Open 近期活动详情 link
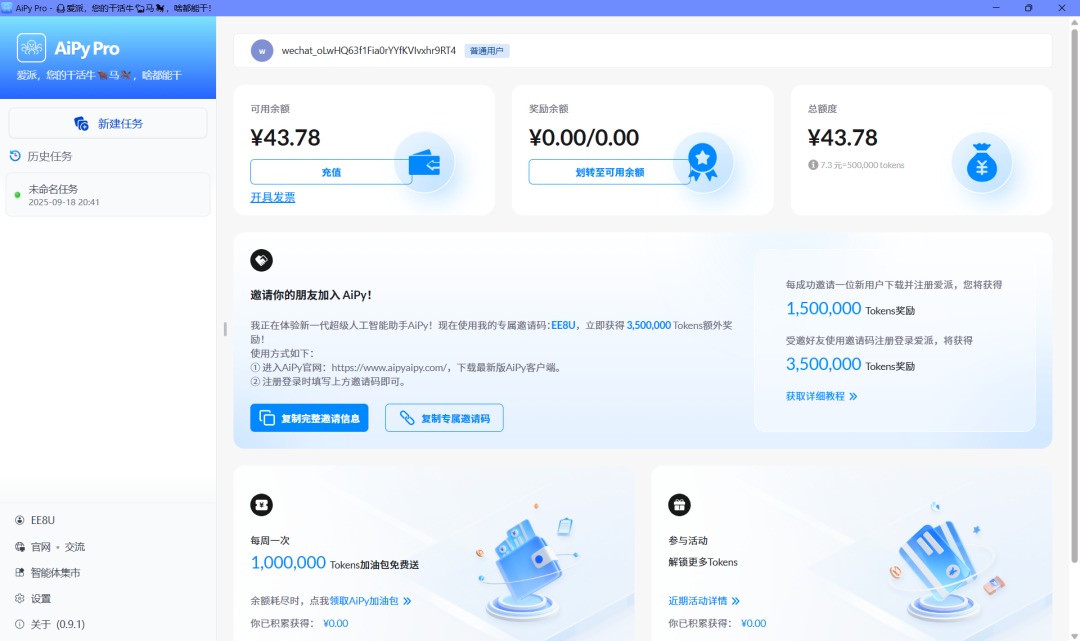This screenshot has height=641, width=1080. click(704, 601)
